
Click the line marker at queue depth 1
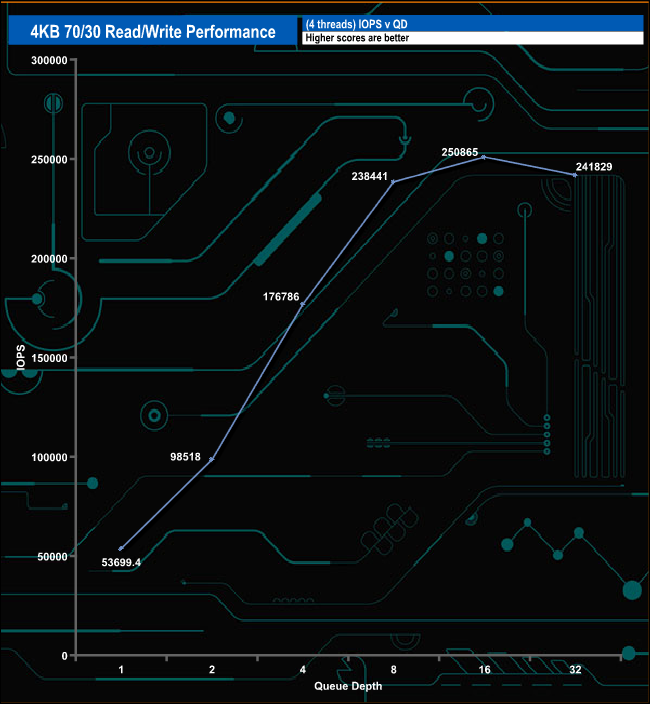pos(121,549)
